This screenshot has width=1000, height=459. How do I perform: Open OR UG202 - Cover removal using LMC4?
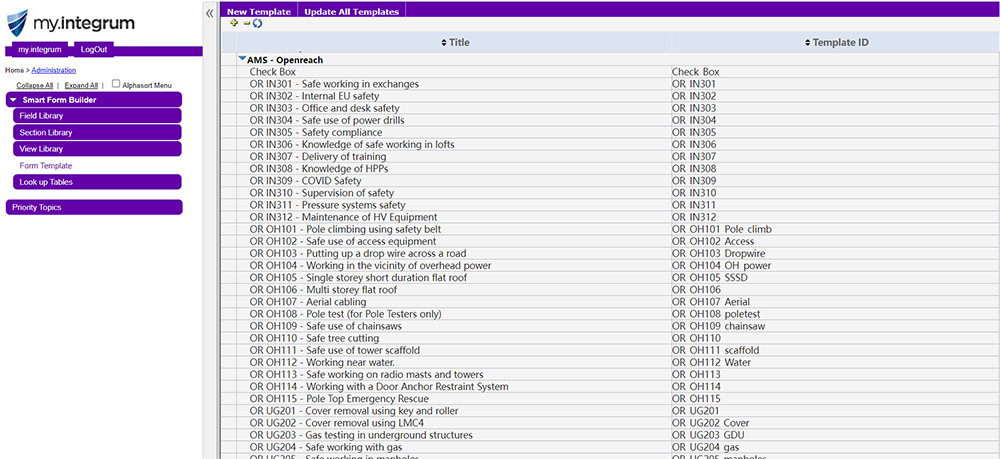pyautogui.click(x=337, y=423)
